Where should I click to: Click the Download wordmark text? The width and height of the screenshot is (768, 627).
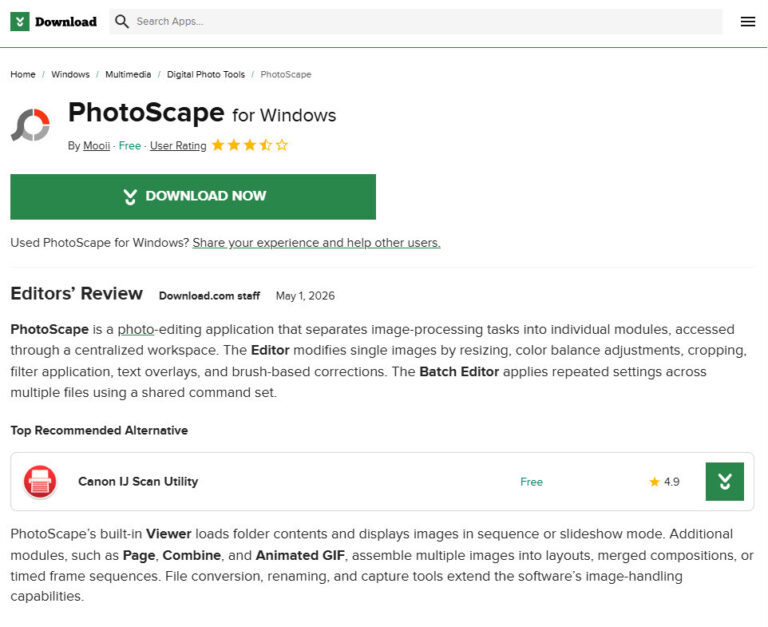tap(66, 22)
